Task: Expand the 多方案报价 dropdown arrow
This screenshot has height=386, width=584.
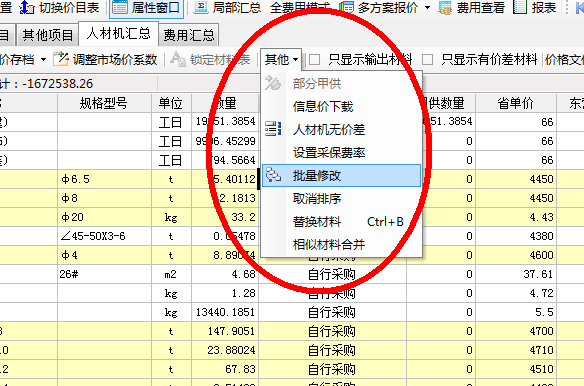Action: (x=427, y=7)
